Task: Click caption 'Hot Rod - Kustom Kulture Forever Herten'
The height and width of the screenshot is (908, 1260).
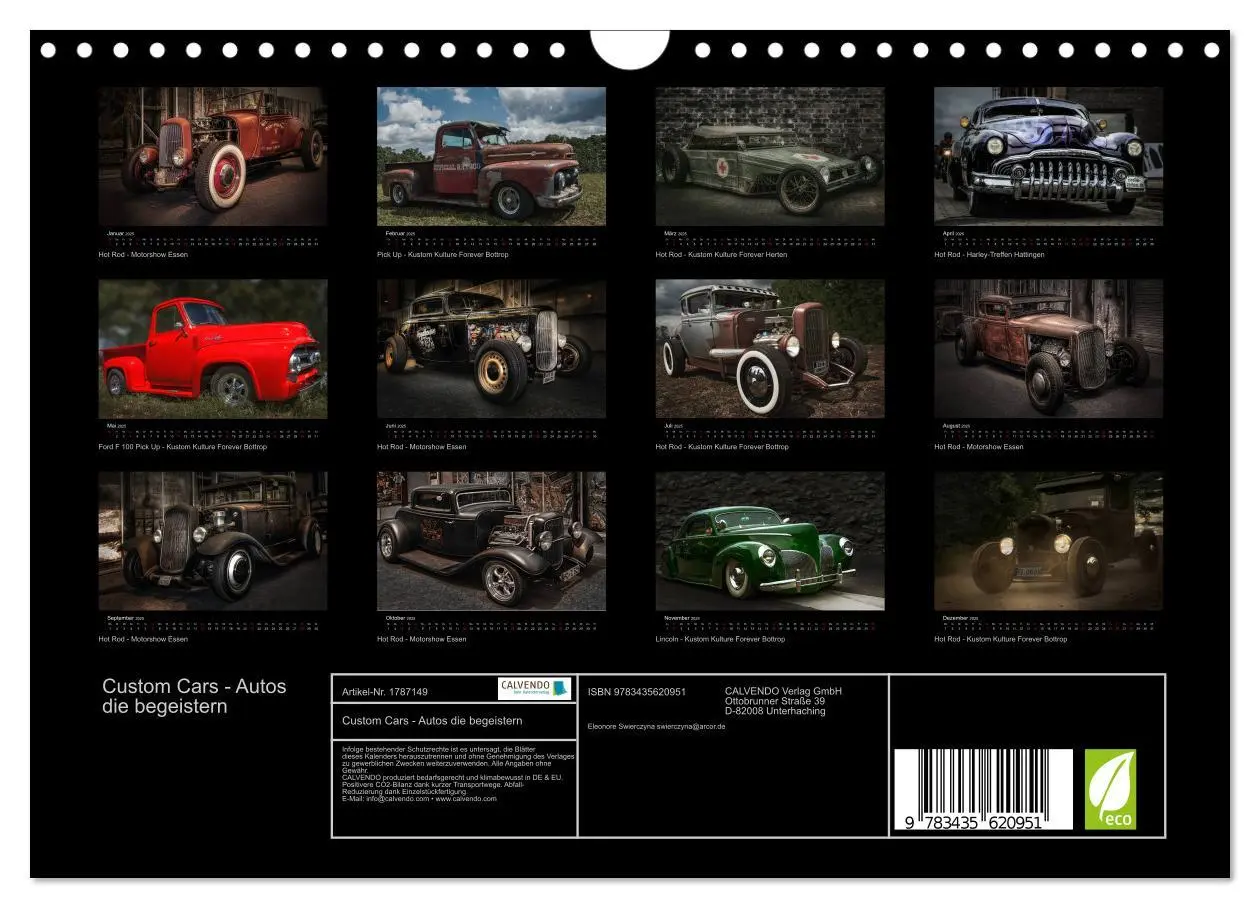Action: click(721, 255)
